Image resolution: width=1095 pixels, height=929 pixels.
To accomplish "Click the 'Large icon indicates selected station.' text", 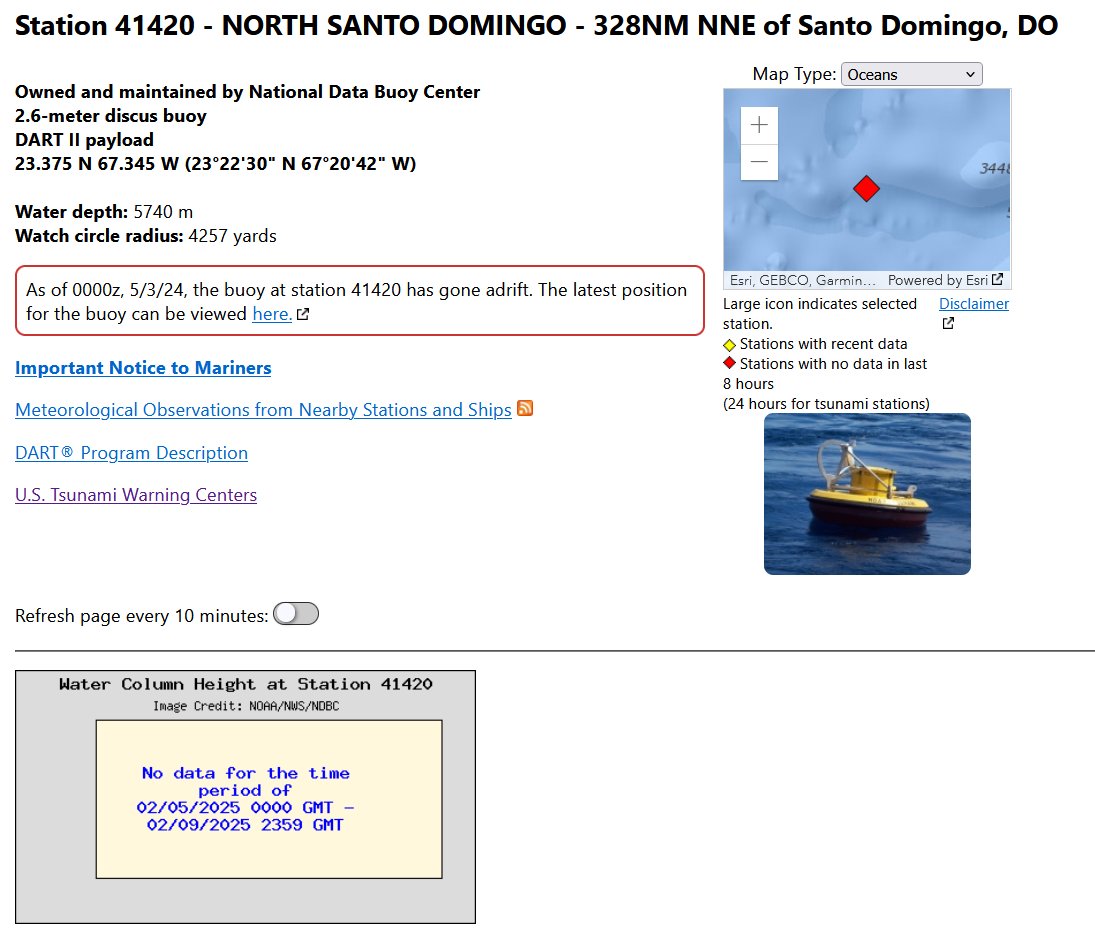I will tap(820, 314).
